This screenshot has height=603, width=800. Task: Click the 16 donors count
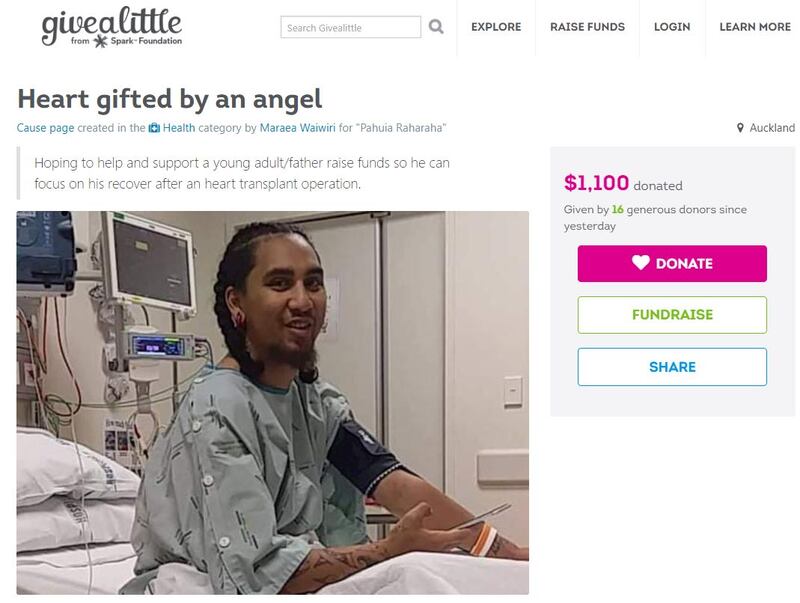point(617,210)
